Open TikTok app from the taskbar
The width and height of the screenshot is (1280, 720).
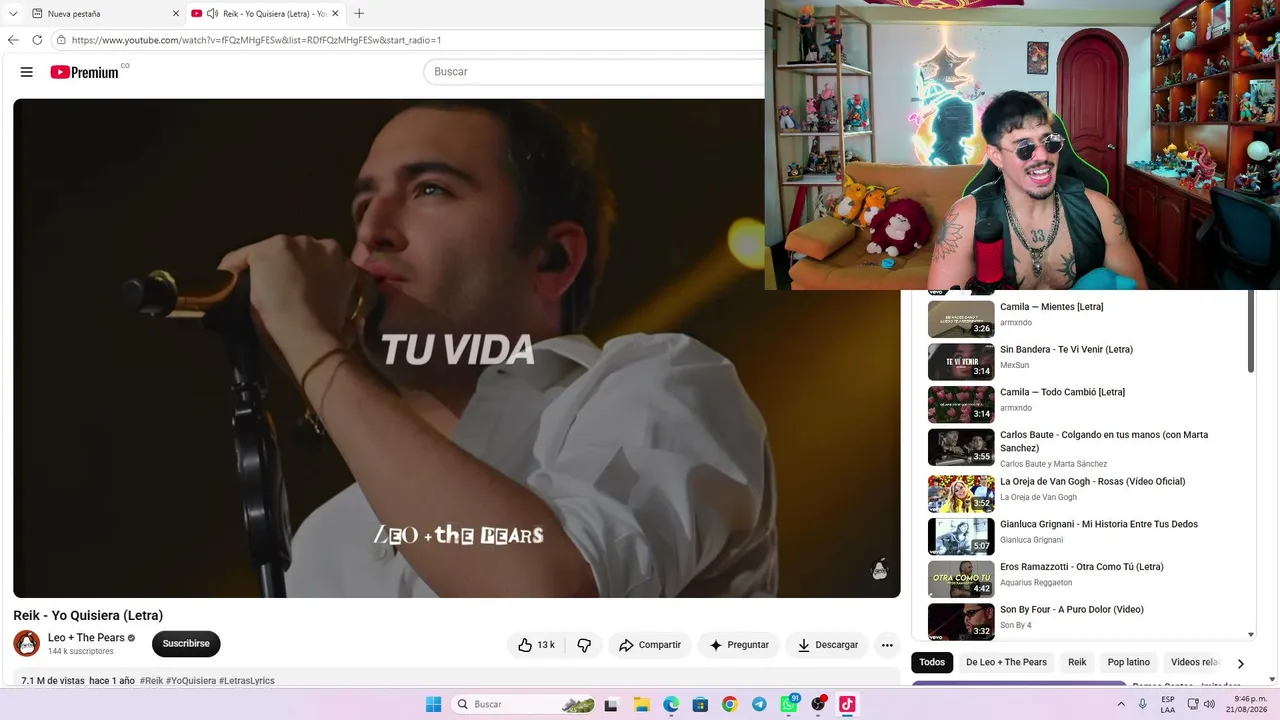click(x=847, y=704)
